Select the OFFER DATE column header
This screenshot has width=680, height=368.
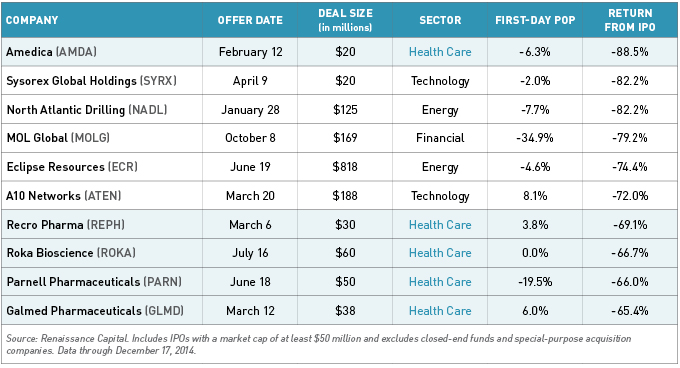tap(250, 20)
